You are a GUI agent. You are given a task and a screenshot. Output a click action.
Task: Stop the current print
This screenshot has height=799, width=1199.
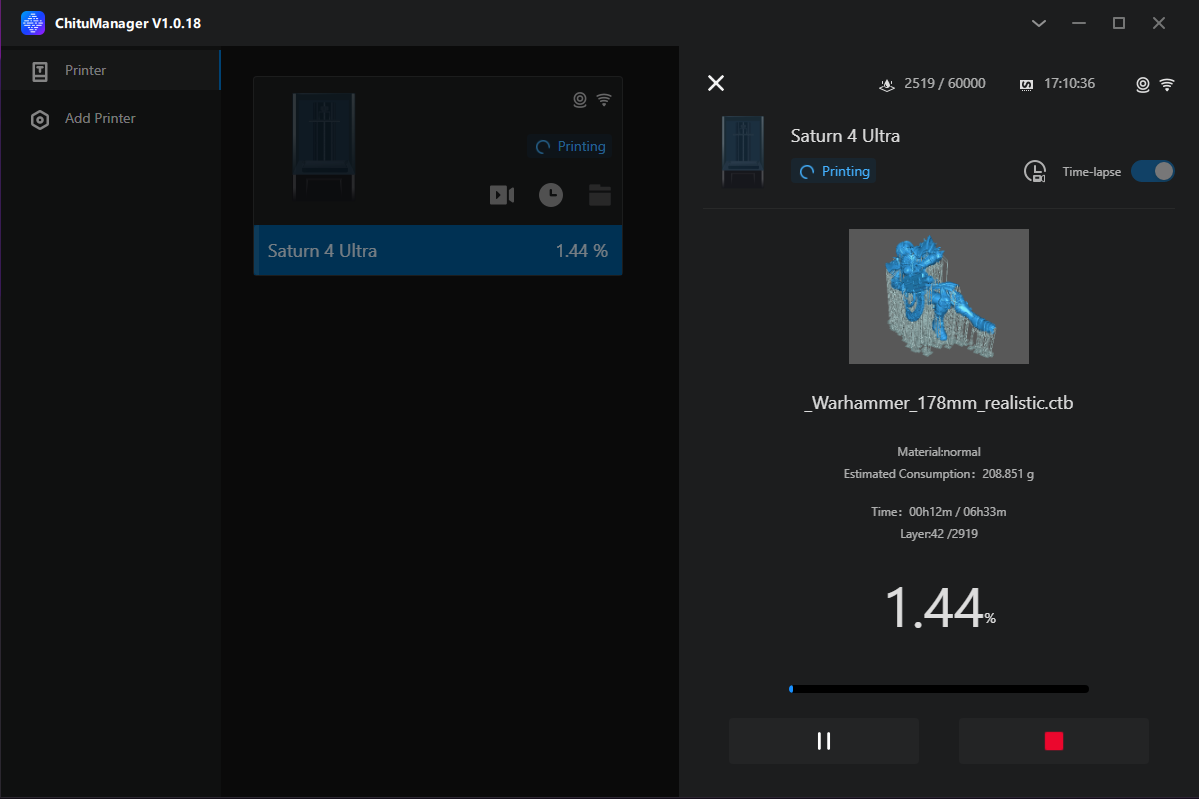(1054, 741)
